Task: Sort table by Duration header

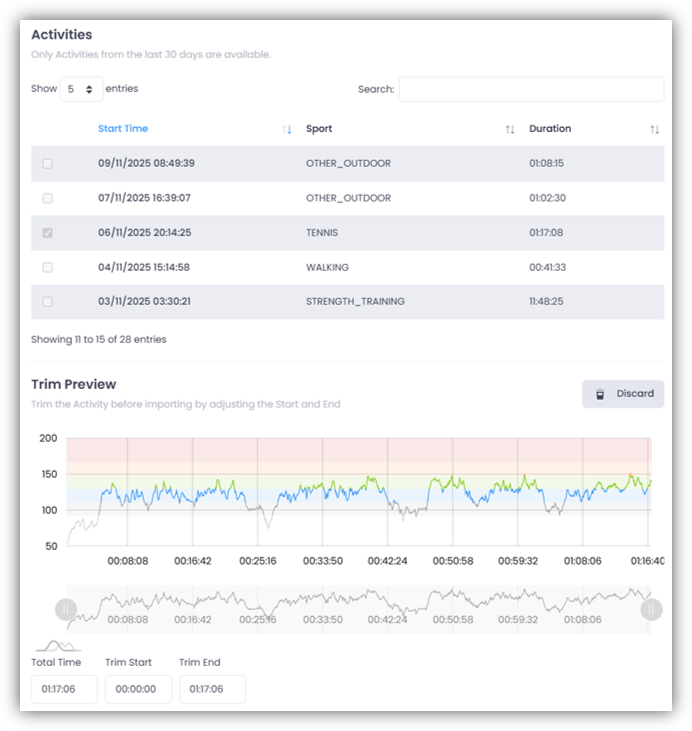Action: coord(550,129)
